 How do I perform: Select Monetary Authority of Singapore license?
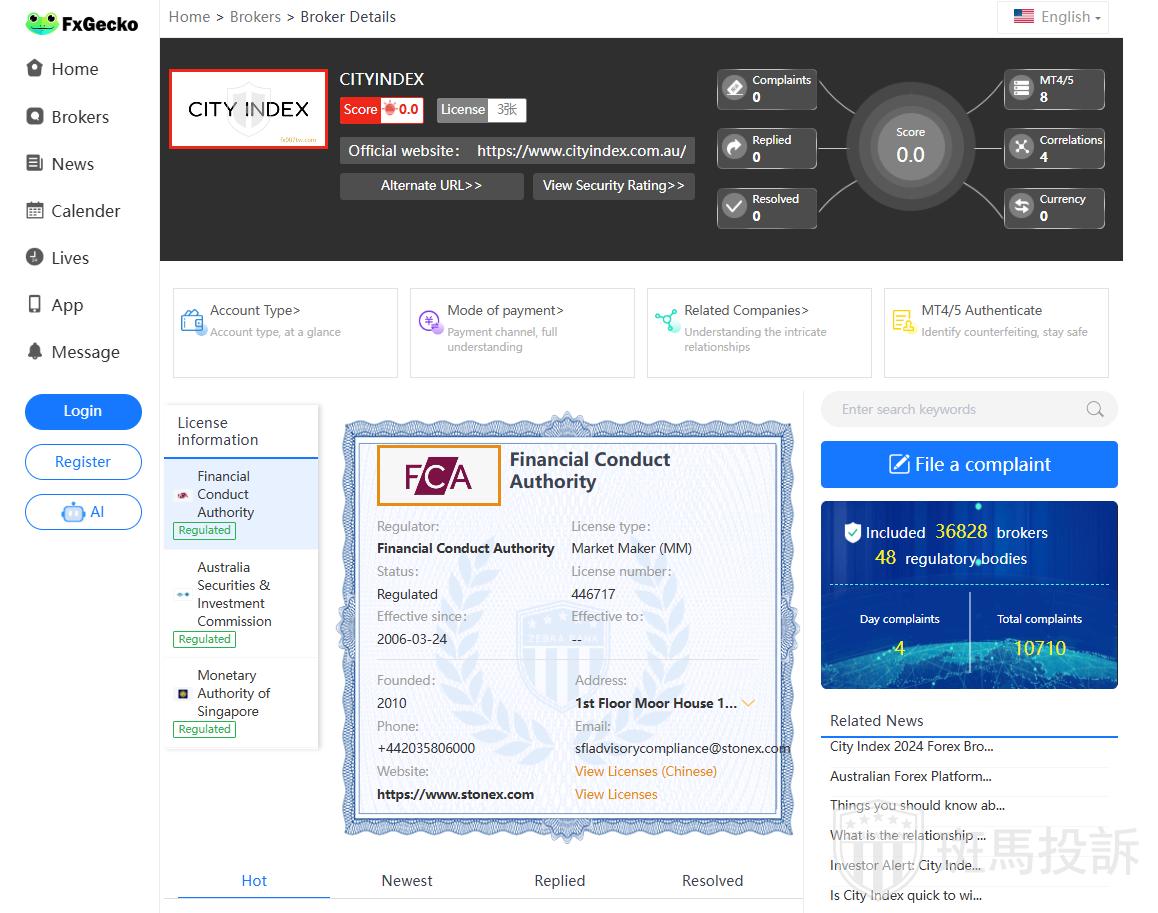pos(234,694)
